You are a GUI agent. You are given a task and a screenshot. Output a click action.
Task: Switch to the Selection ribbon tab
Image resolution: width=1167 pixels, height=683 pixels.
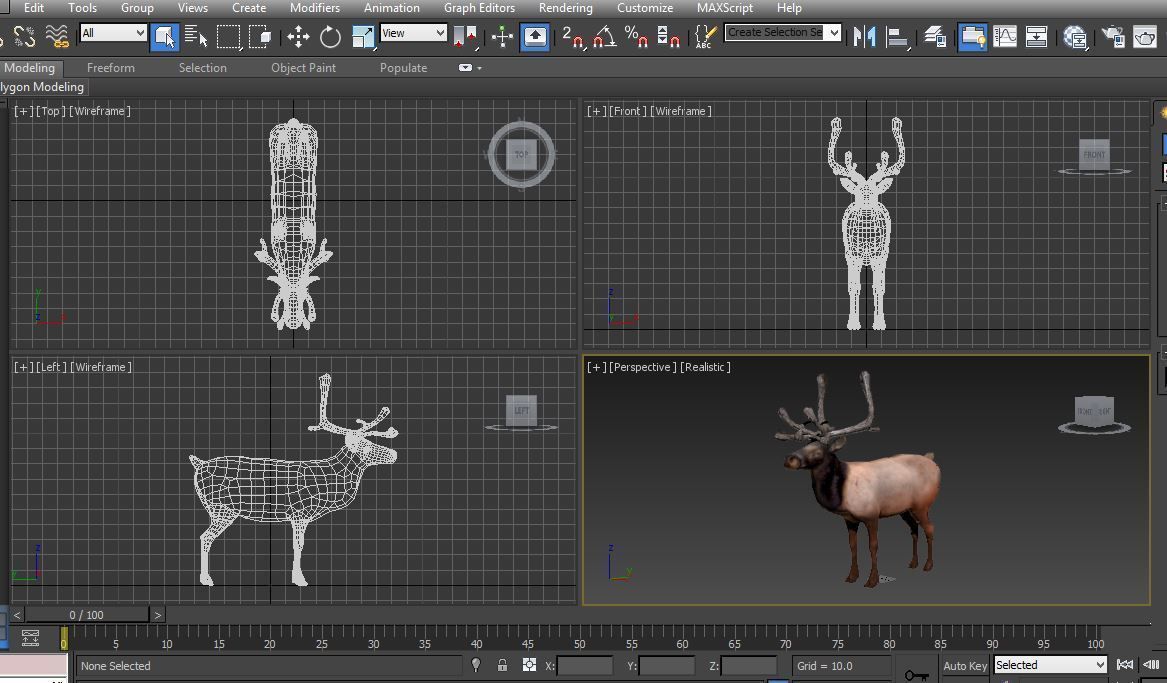[x=202, y=68]
